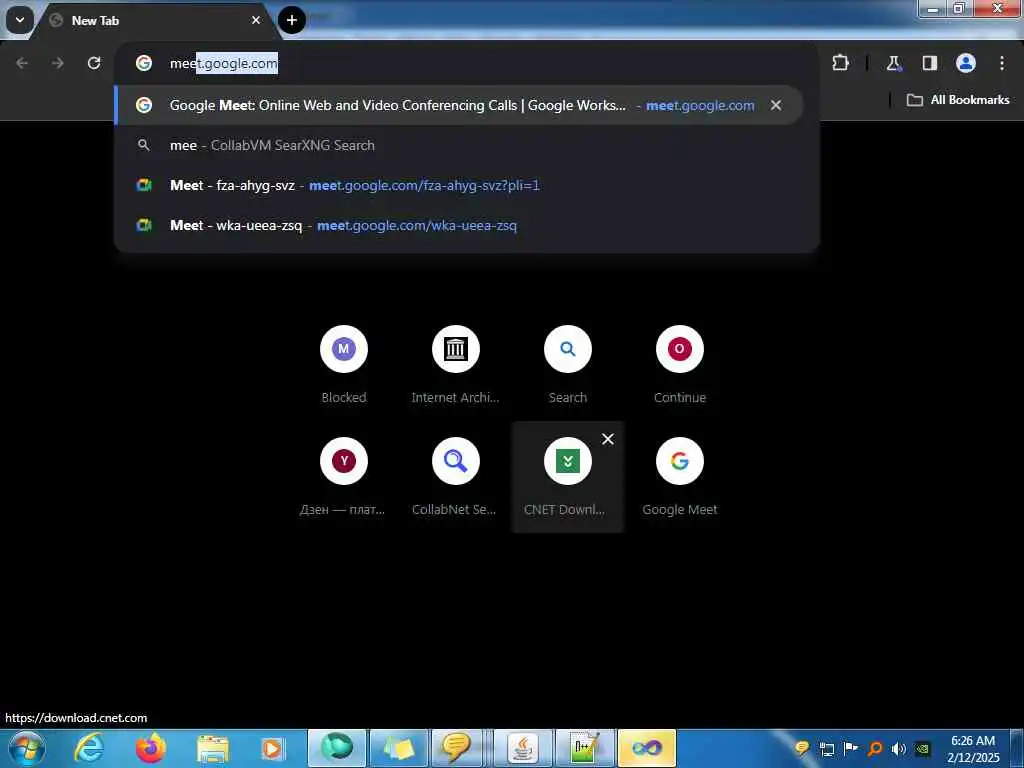
Task: Go back with the back arrow
Action: (22, 63)
